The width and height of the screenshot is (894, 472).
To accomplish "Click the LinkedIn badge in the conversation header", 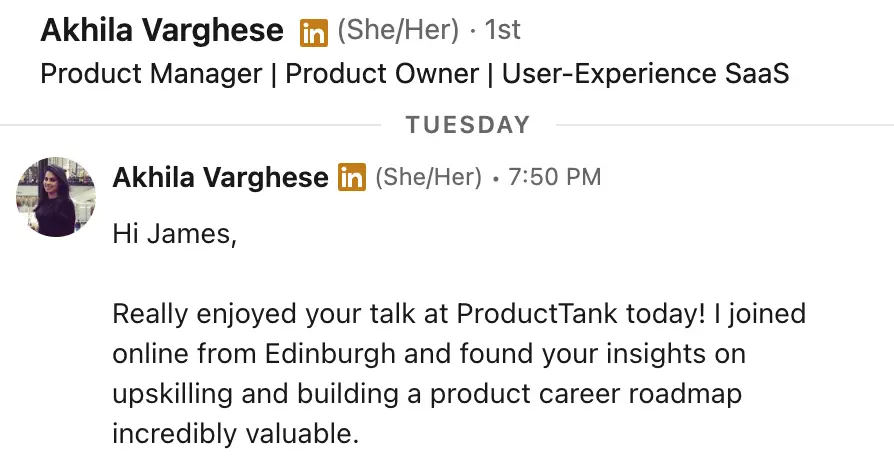I will [x=314, y=32].
